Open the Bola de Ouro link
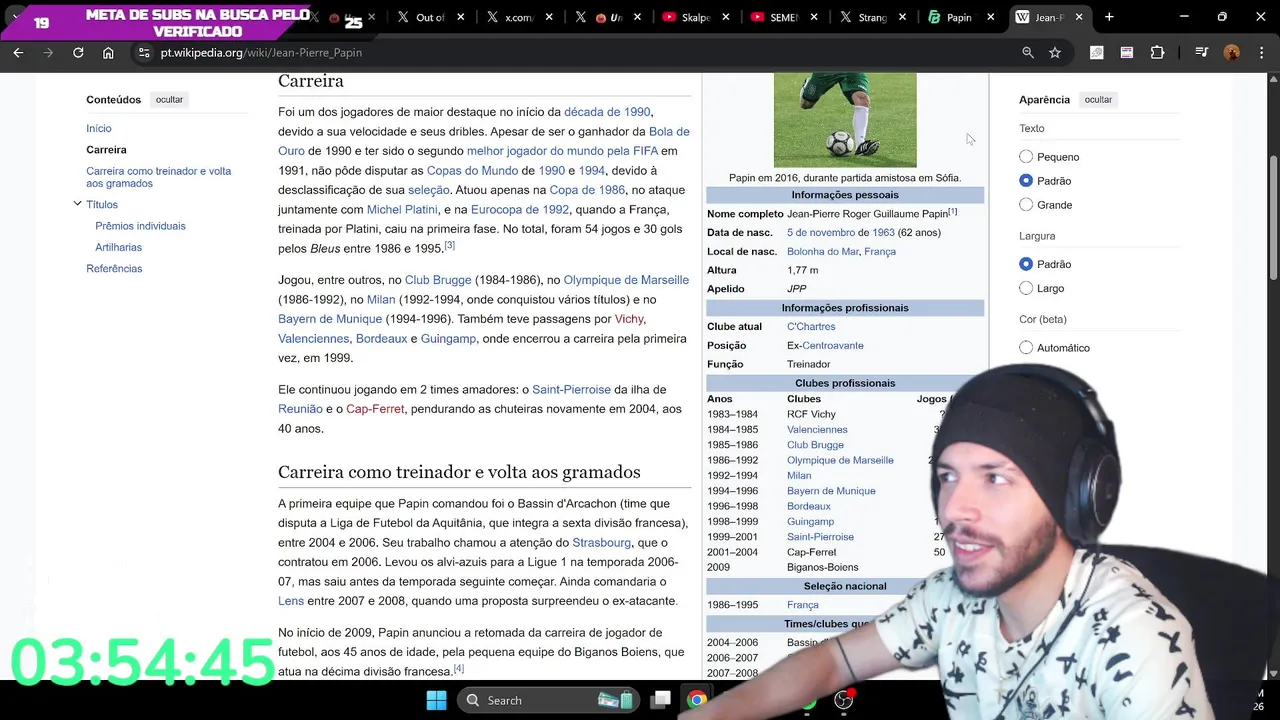Screen dimensions: 1280x720 pos(669,131)
